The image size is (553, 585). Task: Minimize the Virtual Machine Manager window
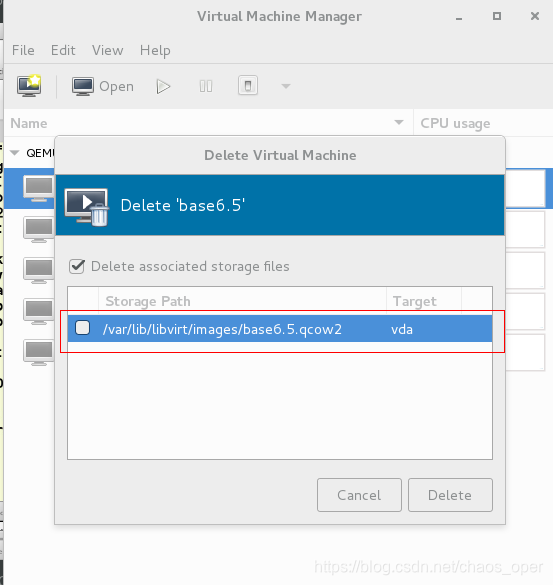(x=459, y=17)
